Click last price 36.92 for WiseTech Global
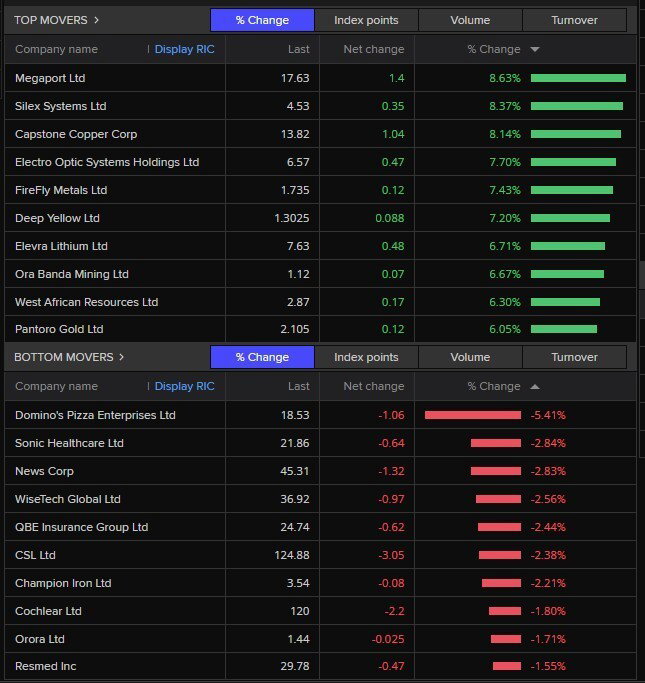Image resolution: width=645 pixels, height=683 pixels. pyautogui.click(x=295, y=499)
